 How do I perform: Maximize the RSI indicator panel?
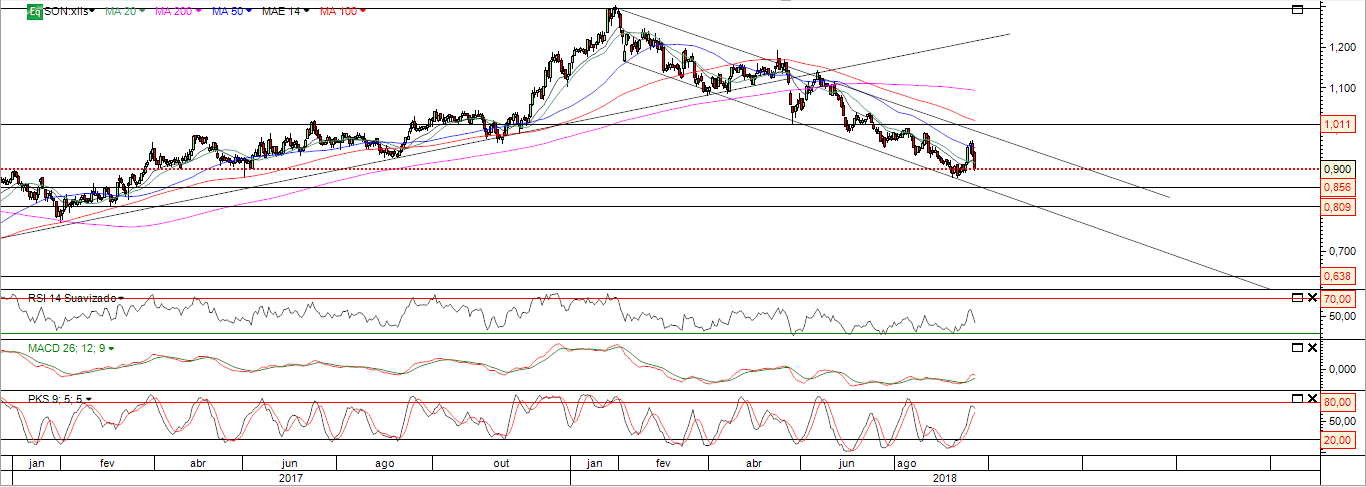click(x=1298, y=298)
